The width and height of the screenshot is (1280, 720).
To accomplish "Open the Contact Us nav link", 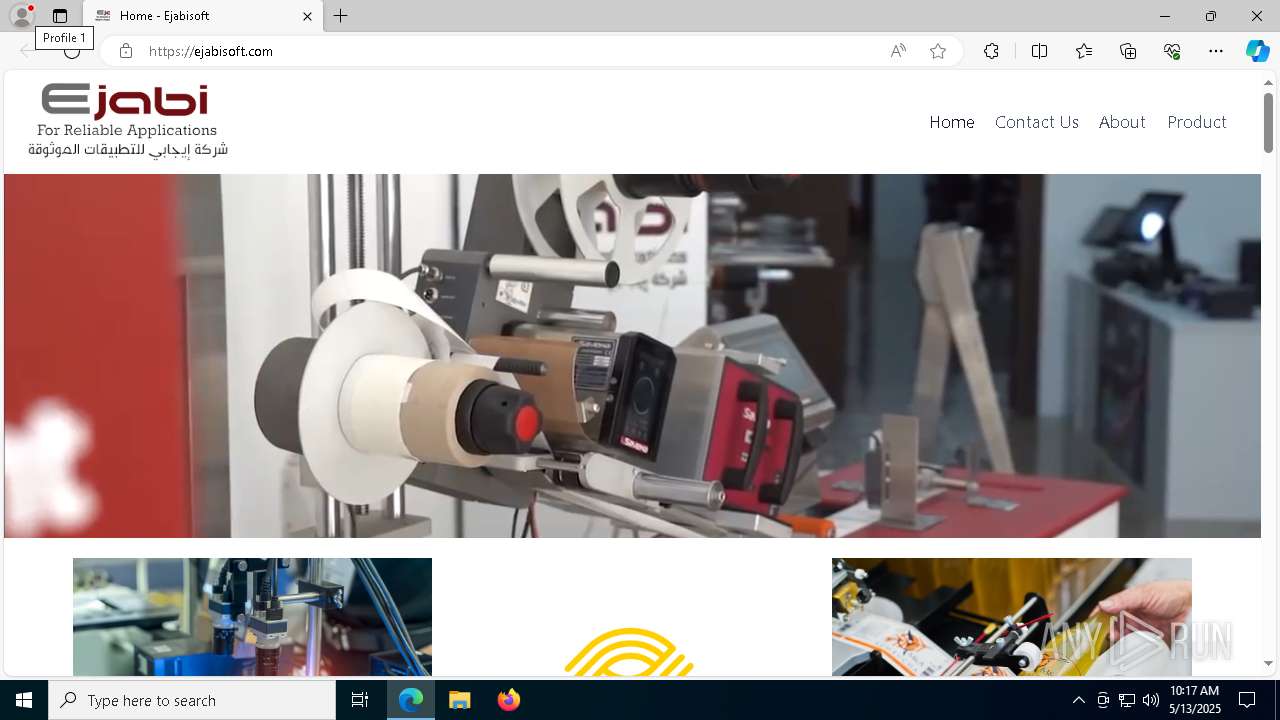I will (x=1037, y=122).
